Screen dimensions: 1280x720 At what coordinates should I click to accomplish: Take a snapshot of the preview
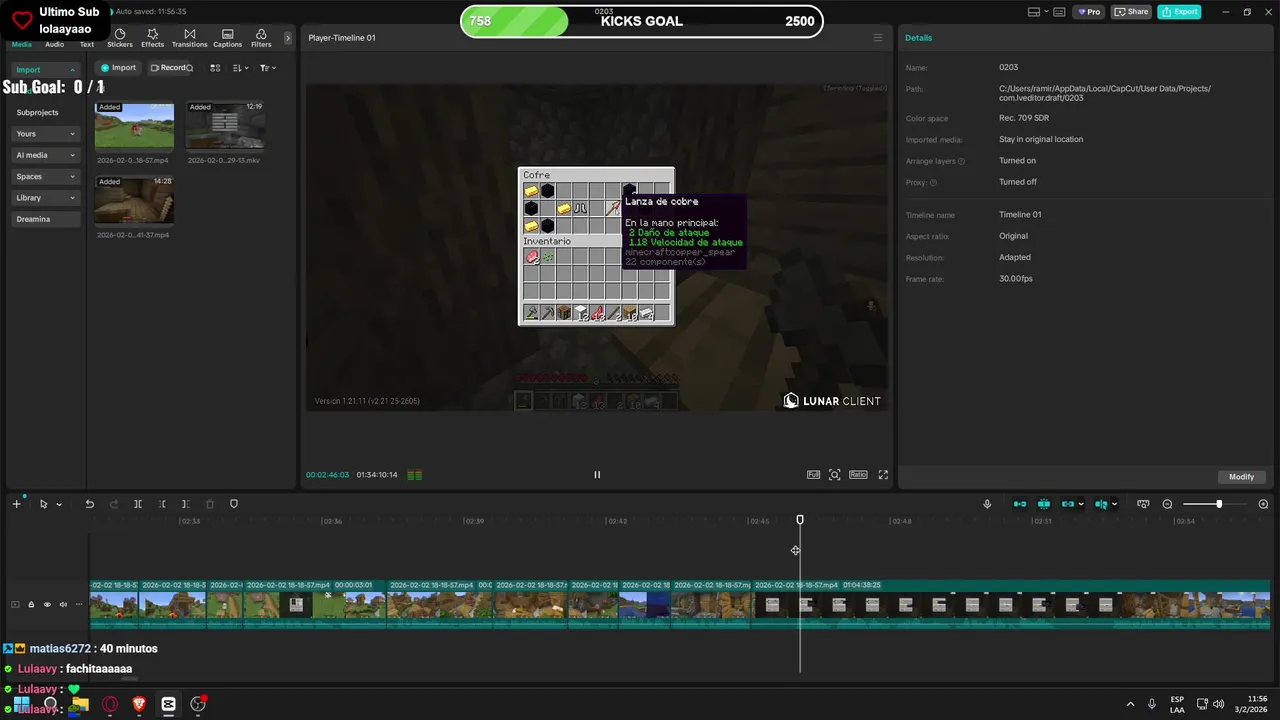click(x=835, y=475)
